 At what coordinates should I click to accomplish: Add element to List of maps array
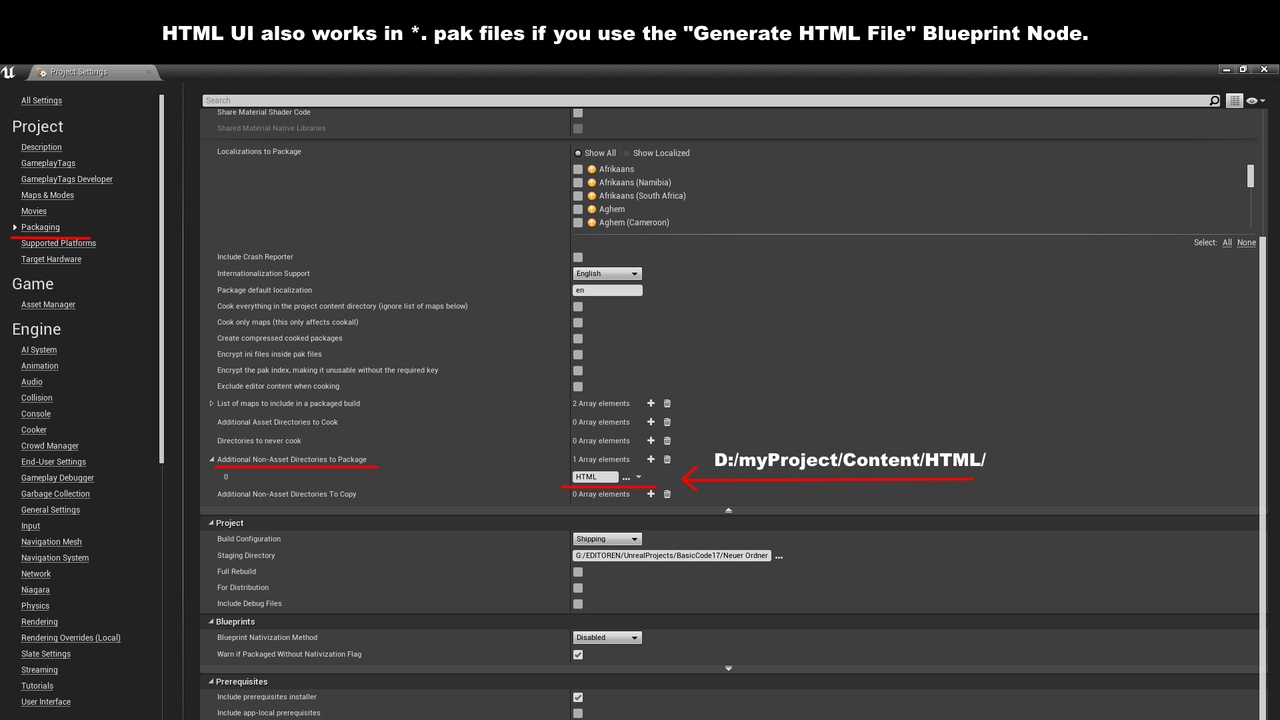point(651,404)
